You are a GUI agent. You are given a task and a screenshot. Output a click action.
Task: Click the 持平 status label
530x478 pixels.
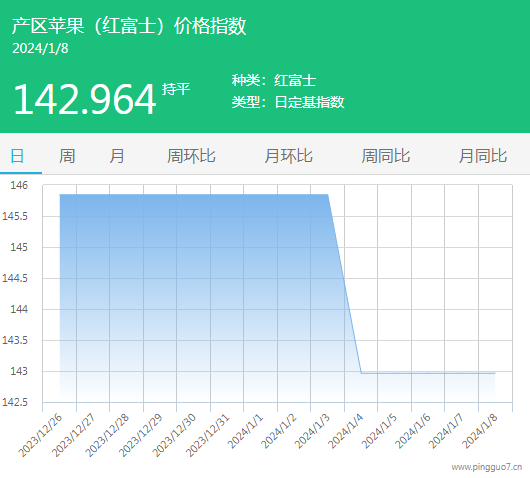pos(176,89)
